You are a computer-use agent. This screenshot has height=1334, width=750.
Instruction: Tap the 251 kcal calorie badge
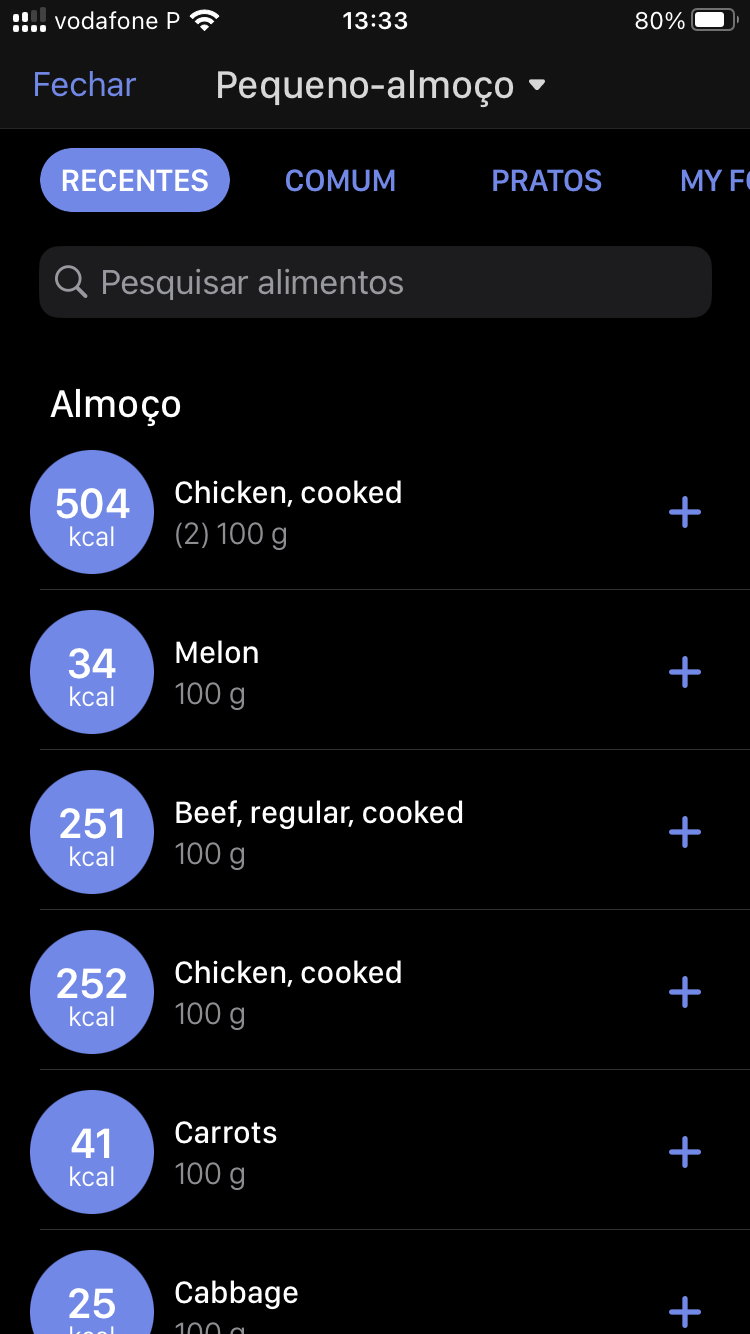[x=92, y=832]
